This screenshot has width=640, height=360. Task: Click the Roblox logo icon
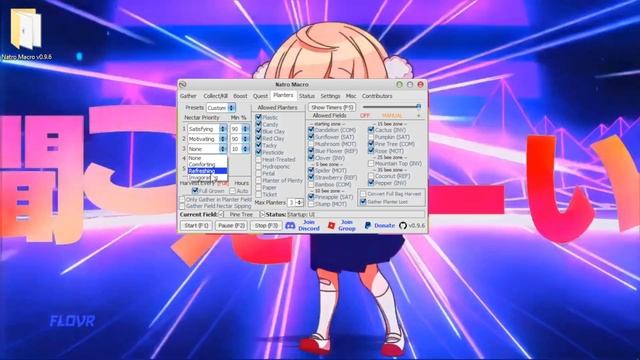click(331, 225)
